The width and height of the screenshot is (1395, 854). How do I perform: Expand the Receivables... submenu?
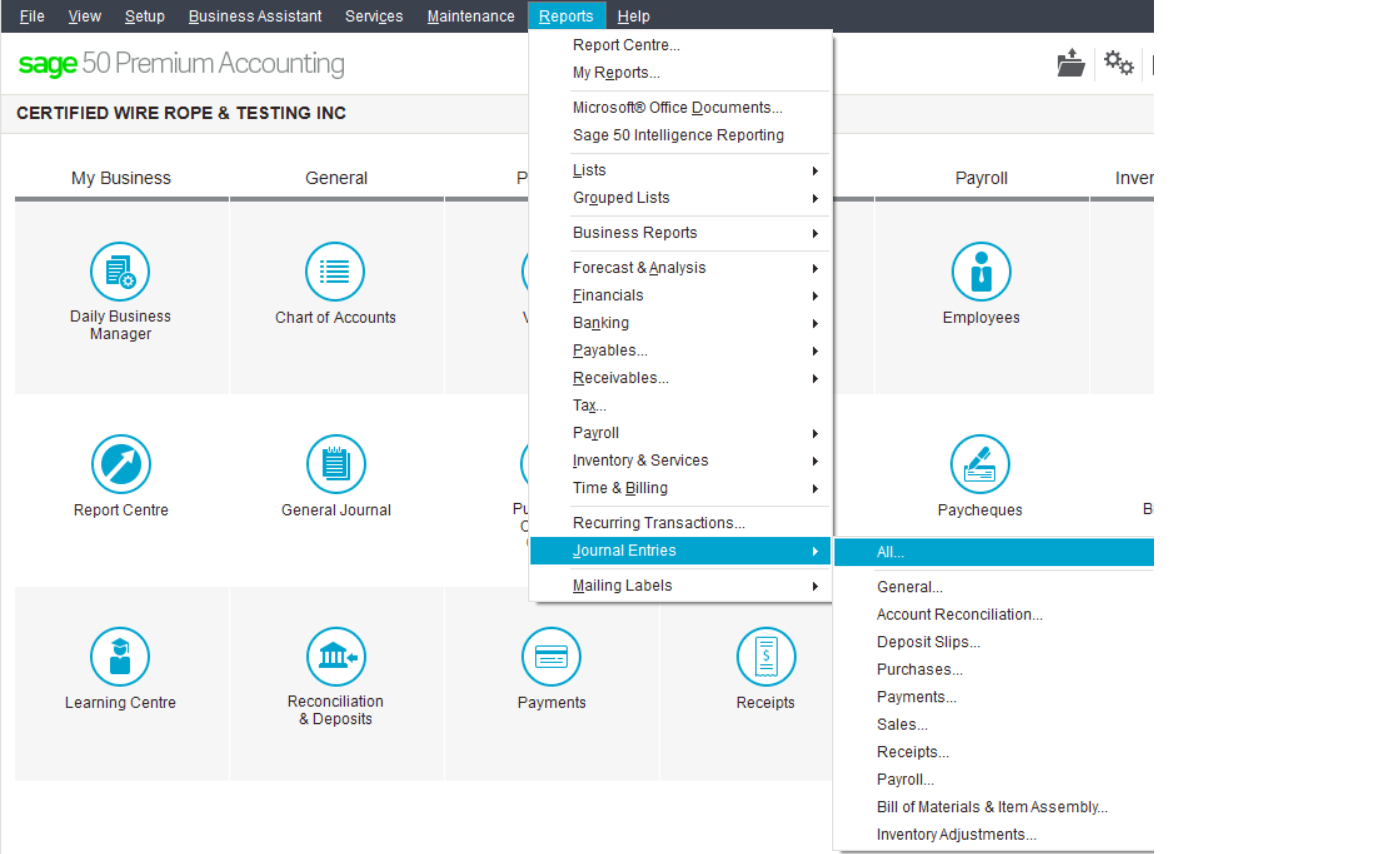(x=680, y=378)
